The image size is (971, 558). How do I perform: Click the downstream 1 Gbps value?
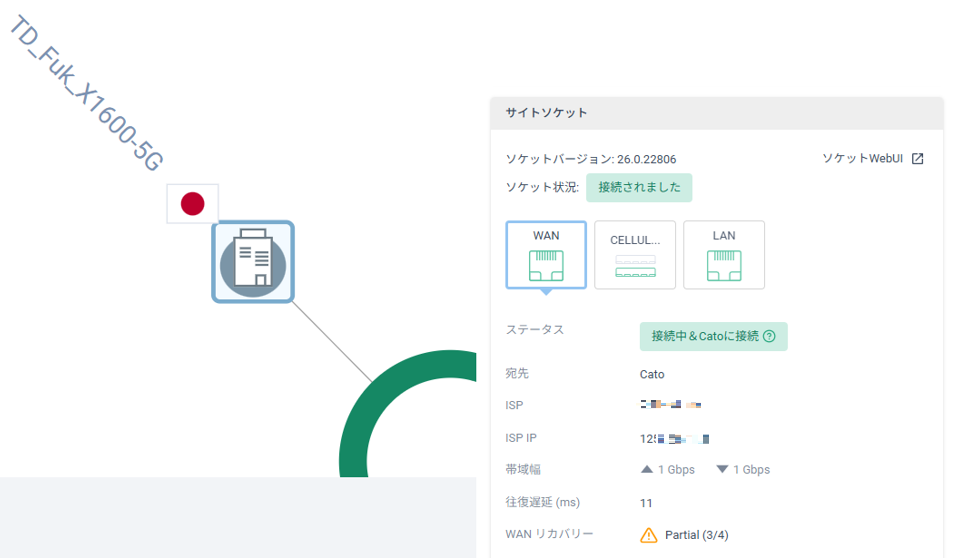point(752,469)
